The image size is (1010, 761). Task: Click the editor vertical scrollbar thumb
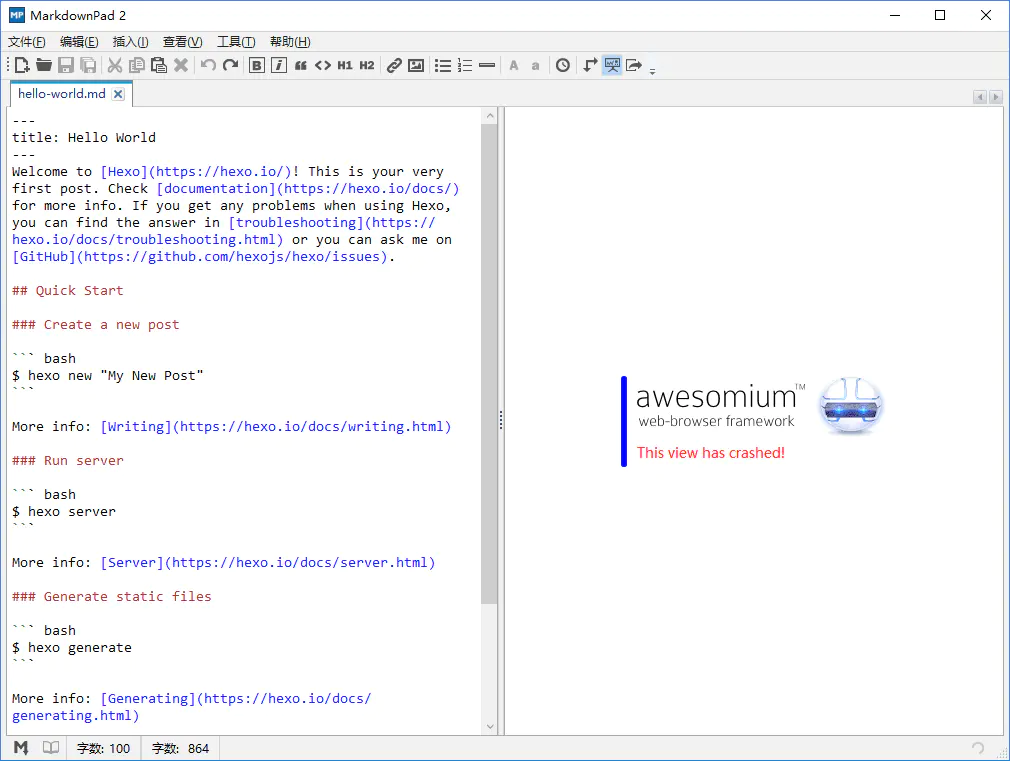490,364
